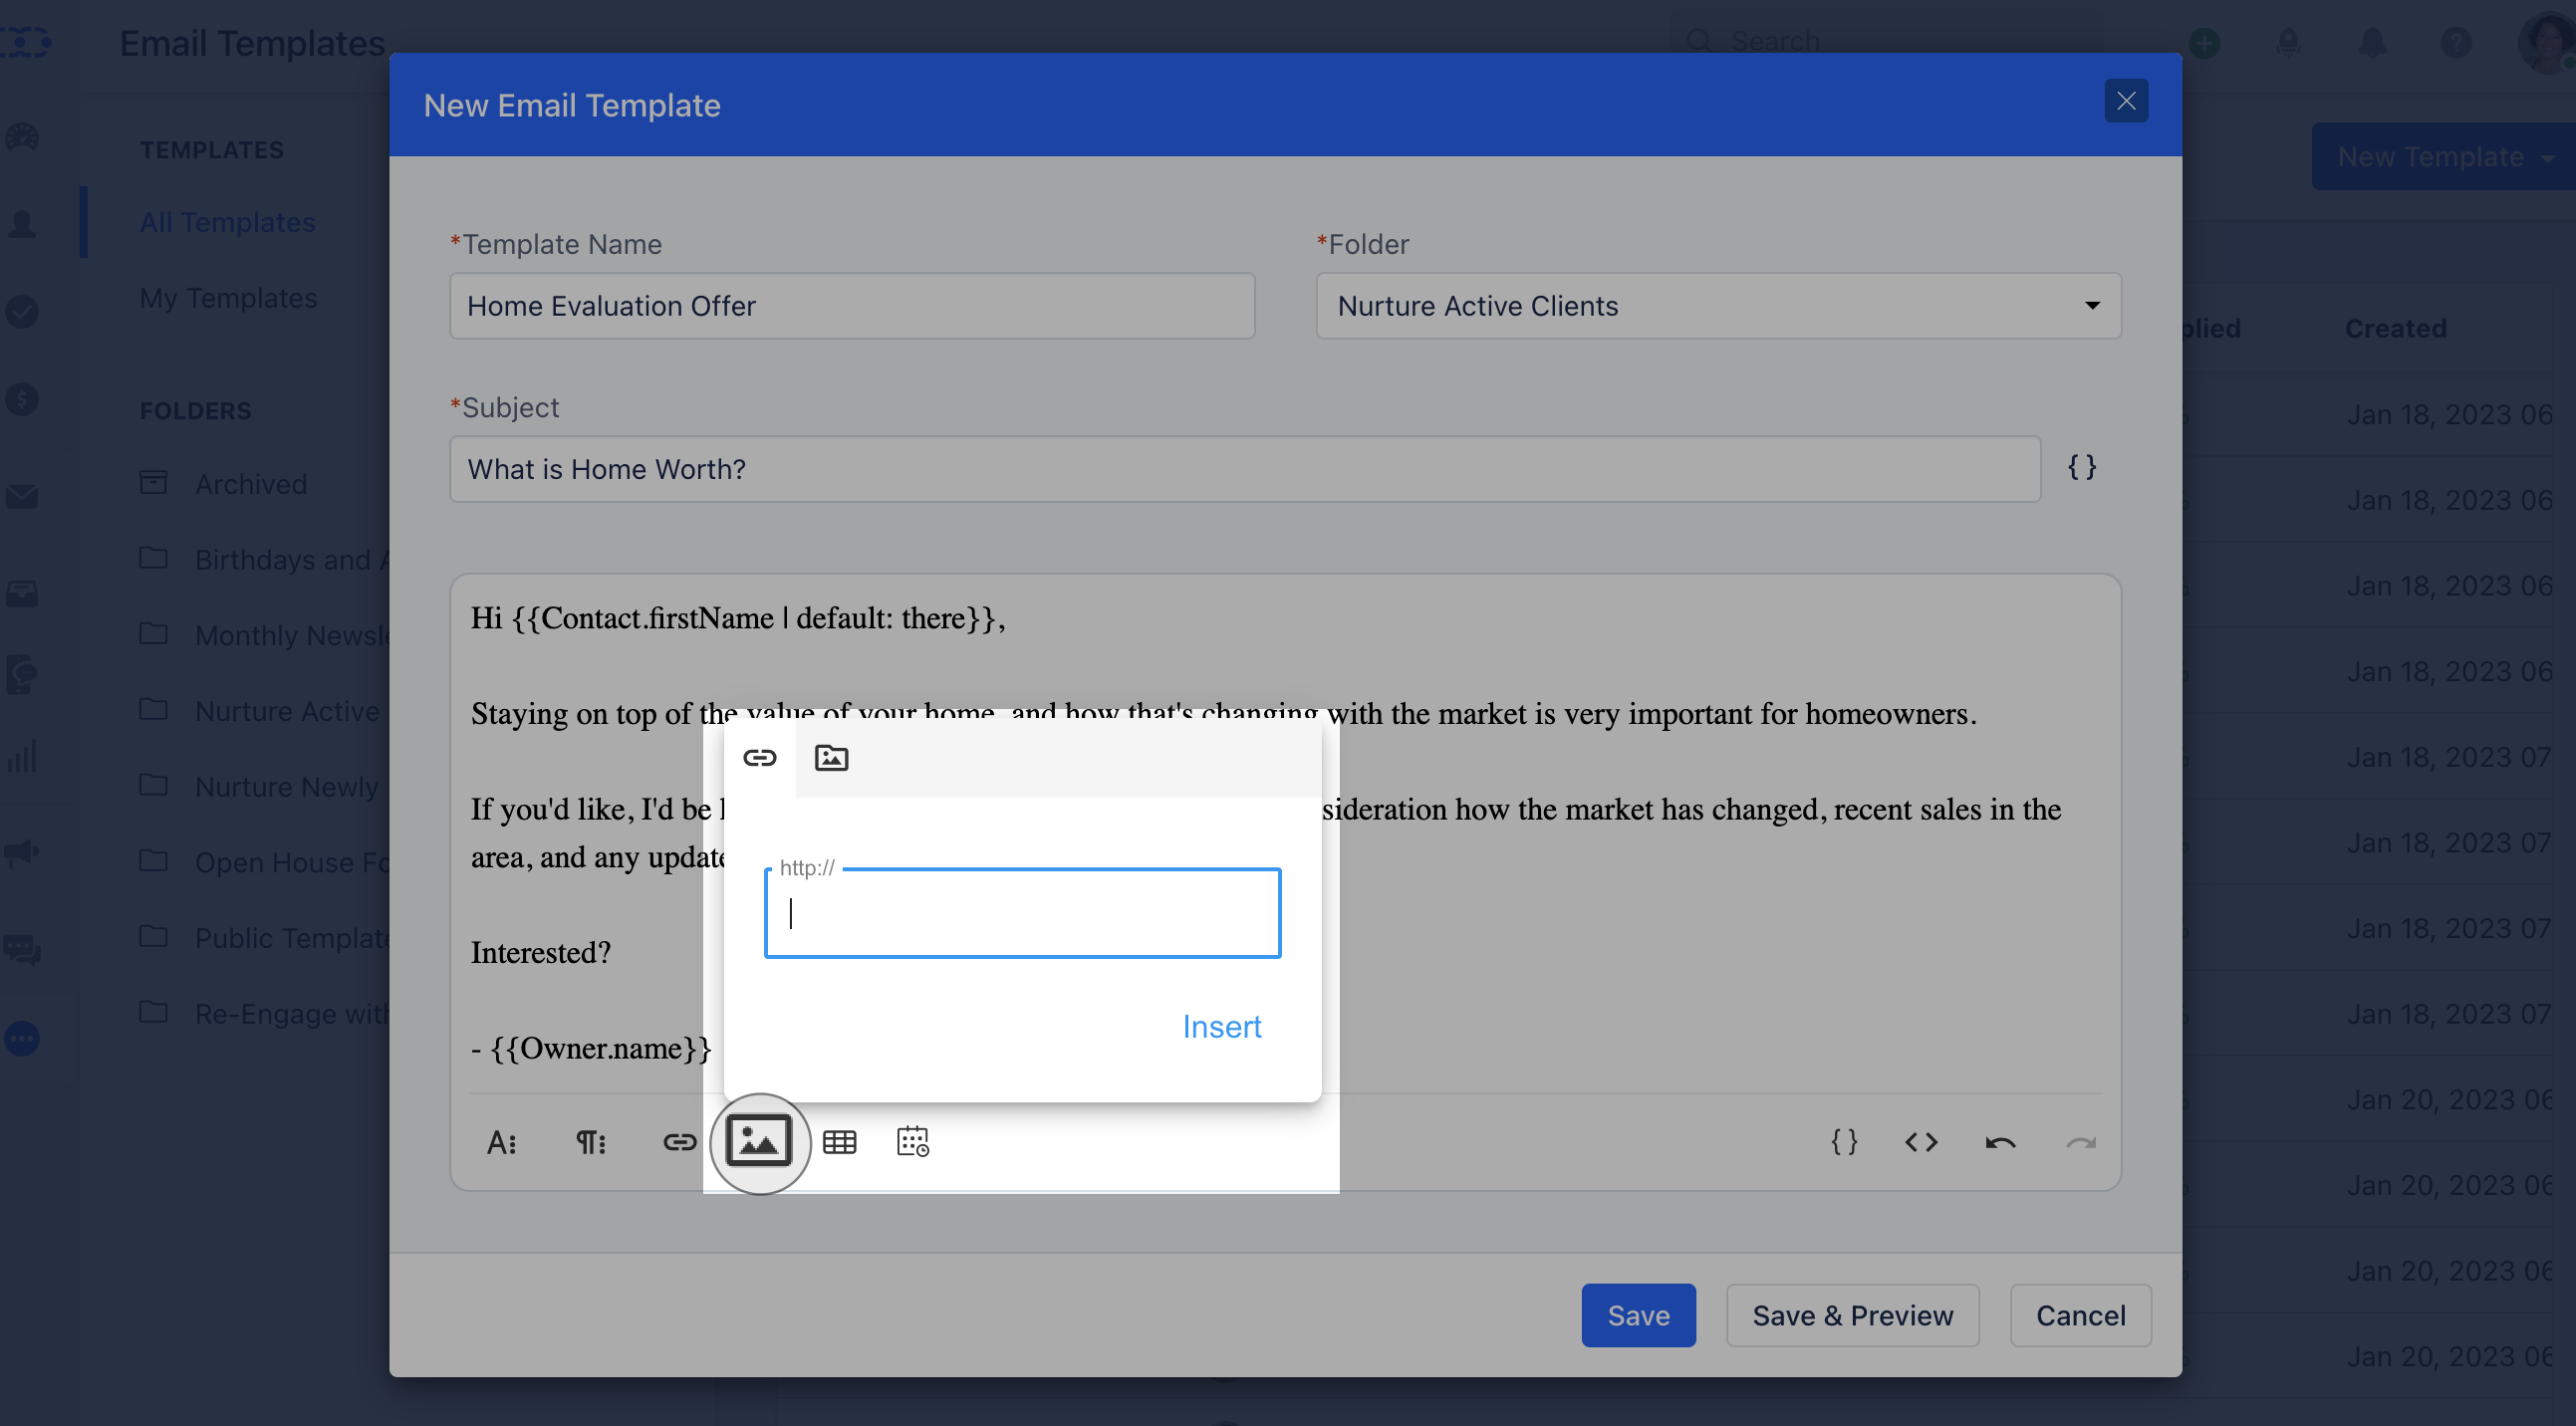Open the Email envelope sidebar icon
The width and height of the screenshot is (2576, 1426).
click(22, 497)
